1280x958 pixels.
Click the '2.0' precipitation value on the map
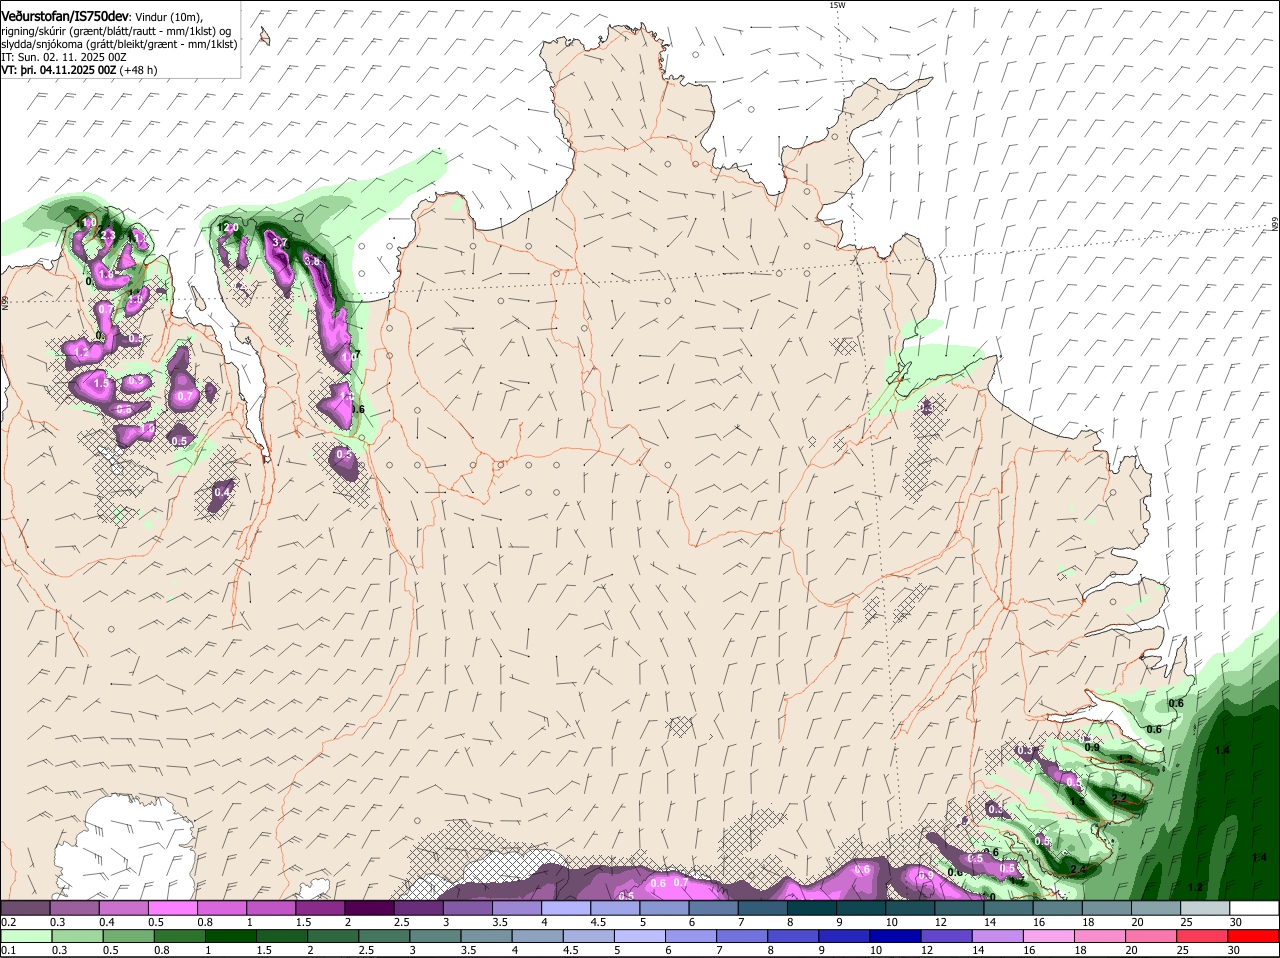tap(230, 228)
